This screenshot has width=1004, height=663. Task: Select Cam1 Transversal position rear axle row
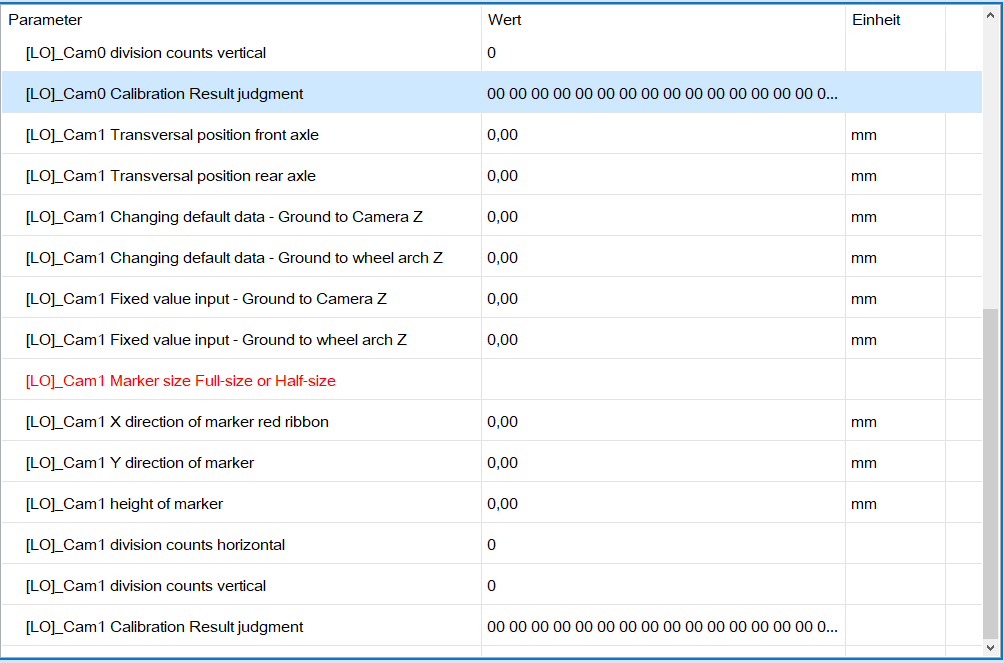[171, 176]
